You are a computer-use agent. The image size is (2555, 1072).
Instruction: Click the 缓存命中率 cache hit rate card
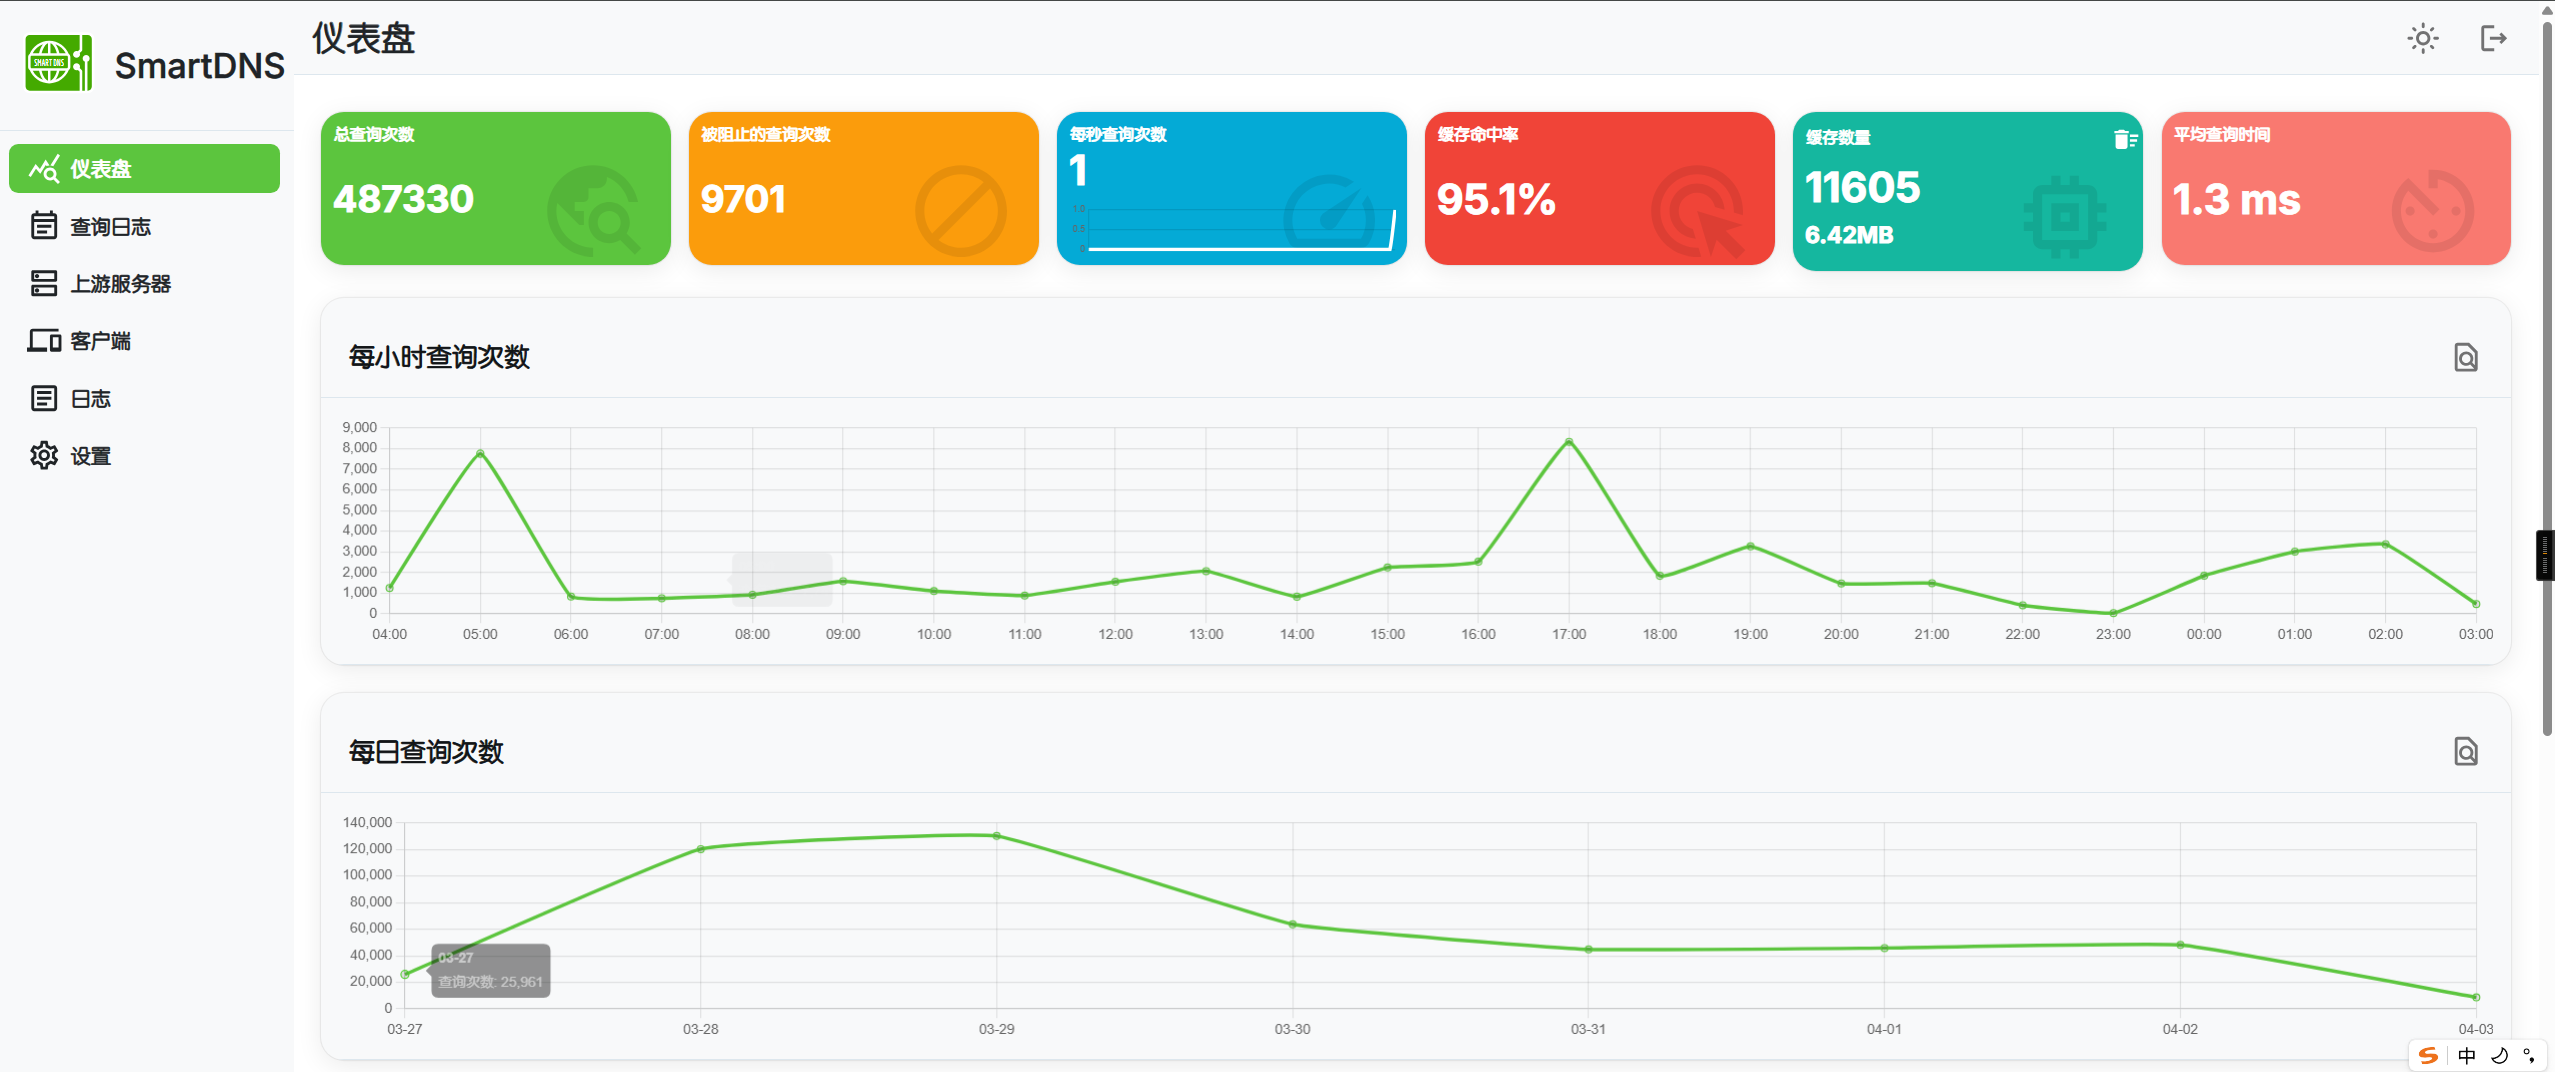1598,189
